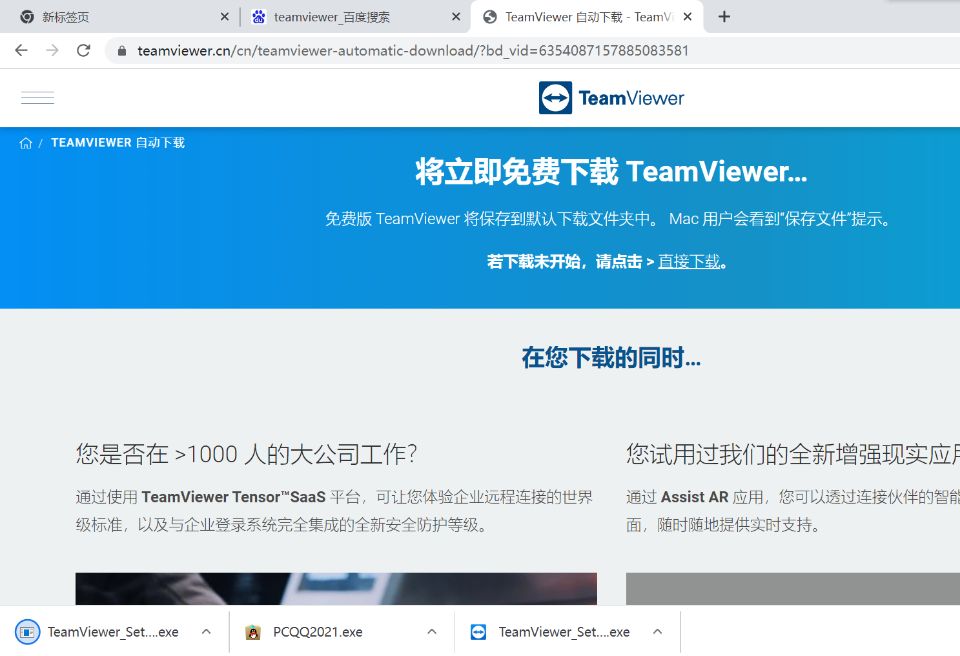Expand options for first TeamViewer_Set....exe download
Screen dimensions: 960x656
pyautogui.click(x=206, y=631)
